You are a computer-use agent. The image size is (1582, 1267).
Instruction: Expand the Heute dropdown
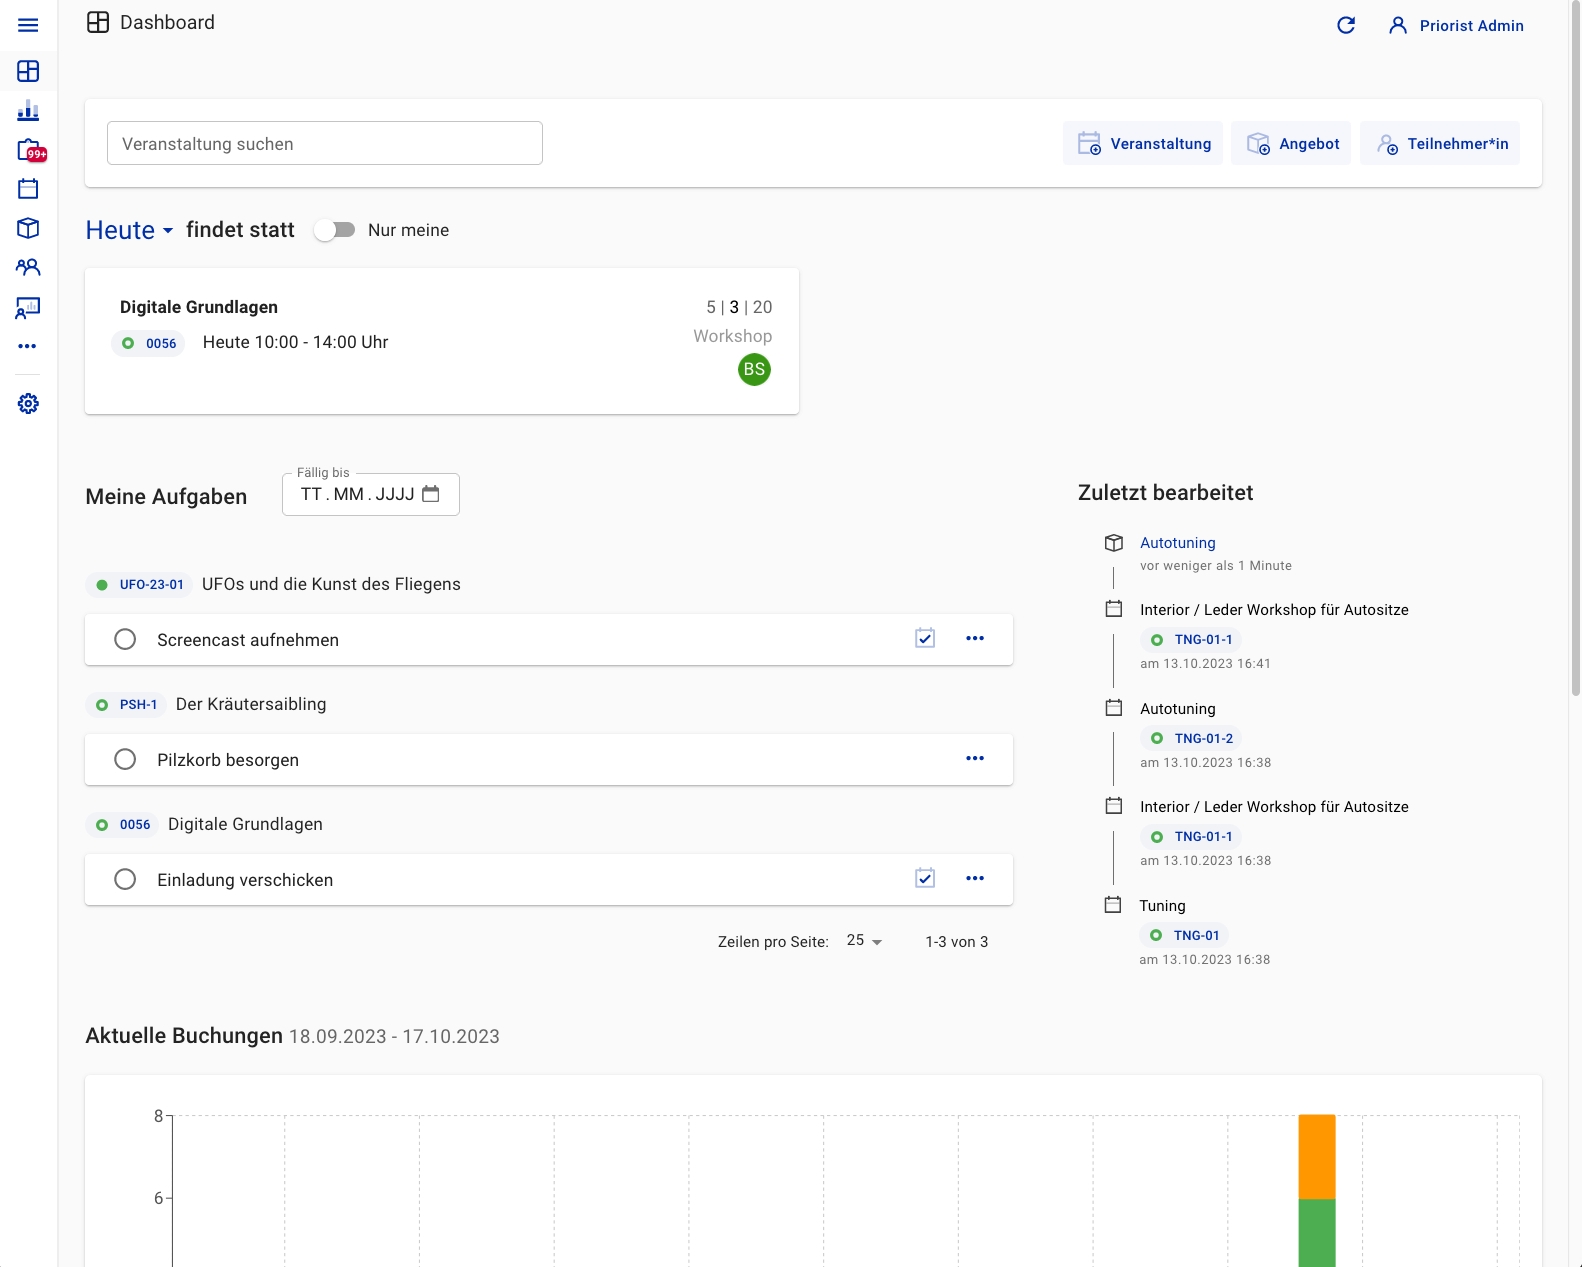130,230
